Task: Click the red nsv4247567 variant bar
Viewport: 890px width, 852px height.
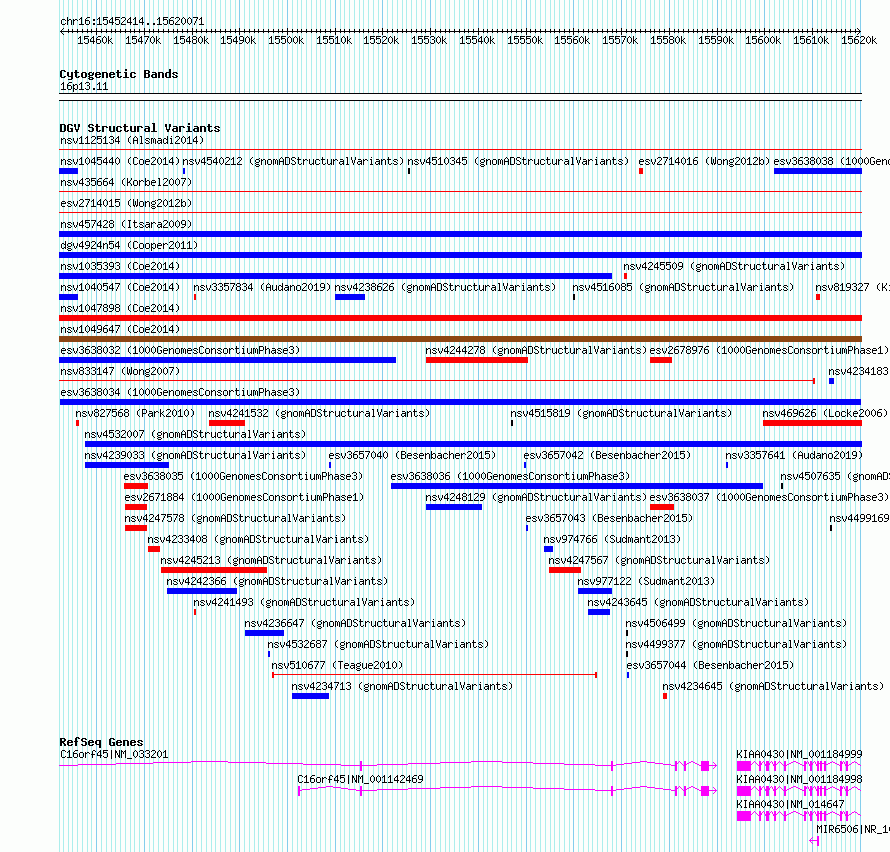Action: pyautogui.click(x=565, y=570)
